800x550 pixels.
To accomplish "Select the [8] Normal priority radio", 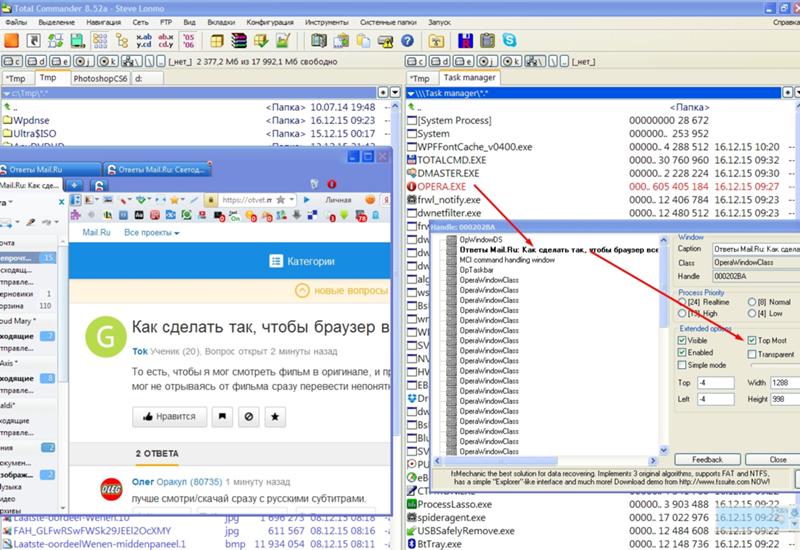I will tap(752, 302).
